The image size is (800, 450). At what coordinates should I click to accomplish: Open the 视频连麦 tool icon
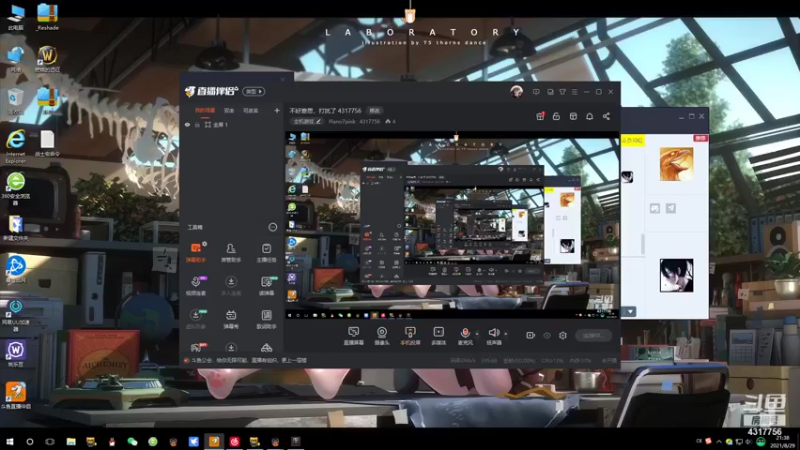pos(196,286)
